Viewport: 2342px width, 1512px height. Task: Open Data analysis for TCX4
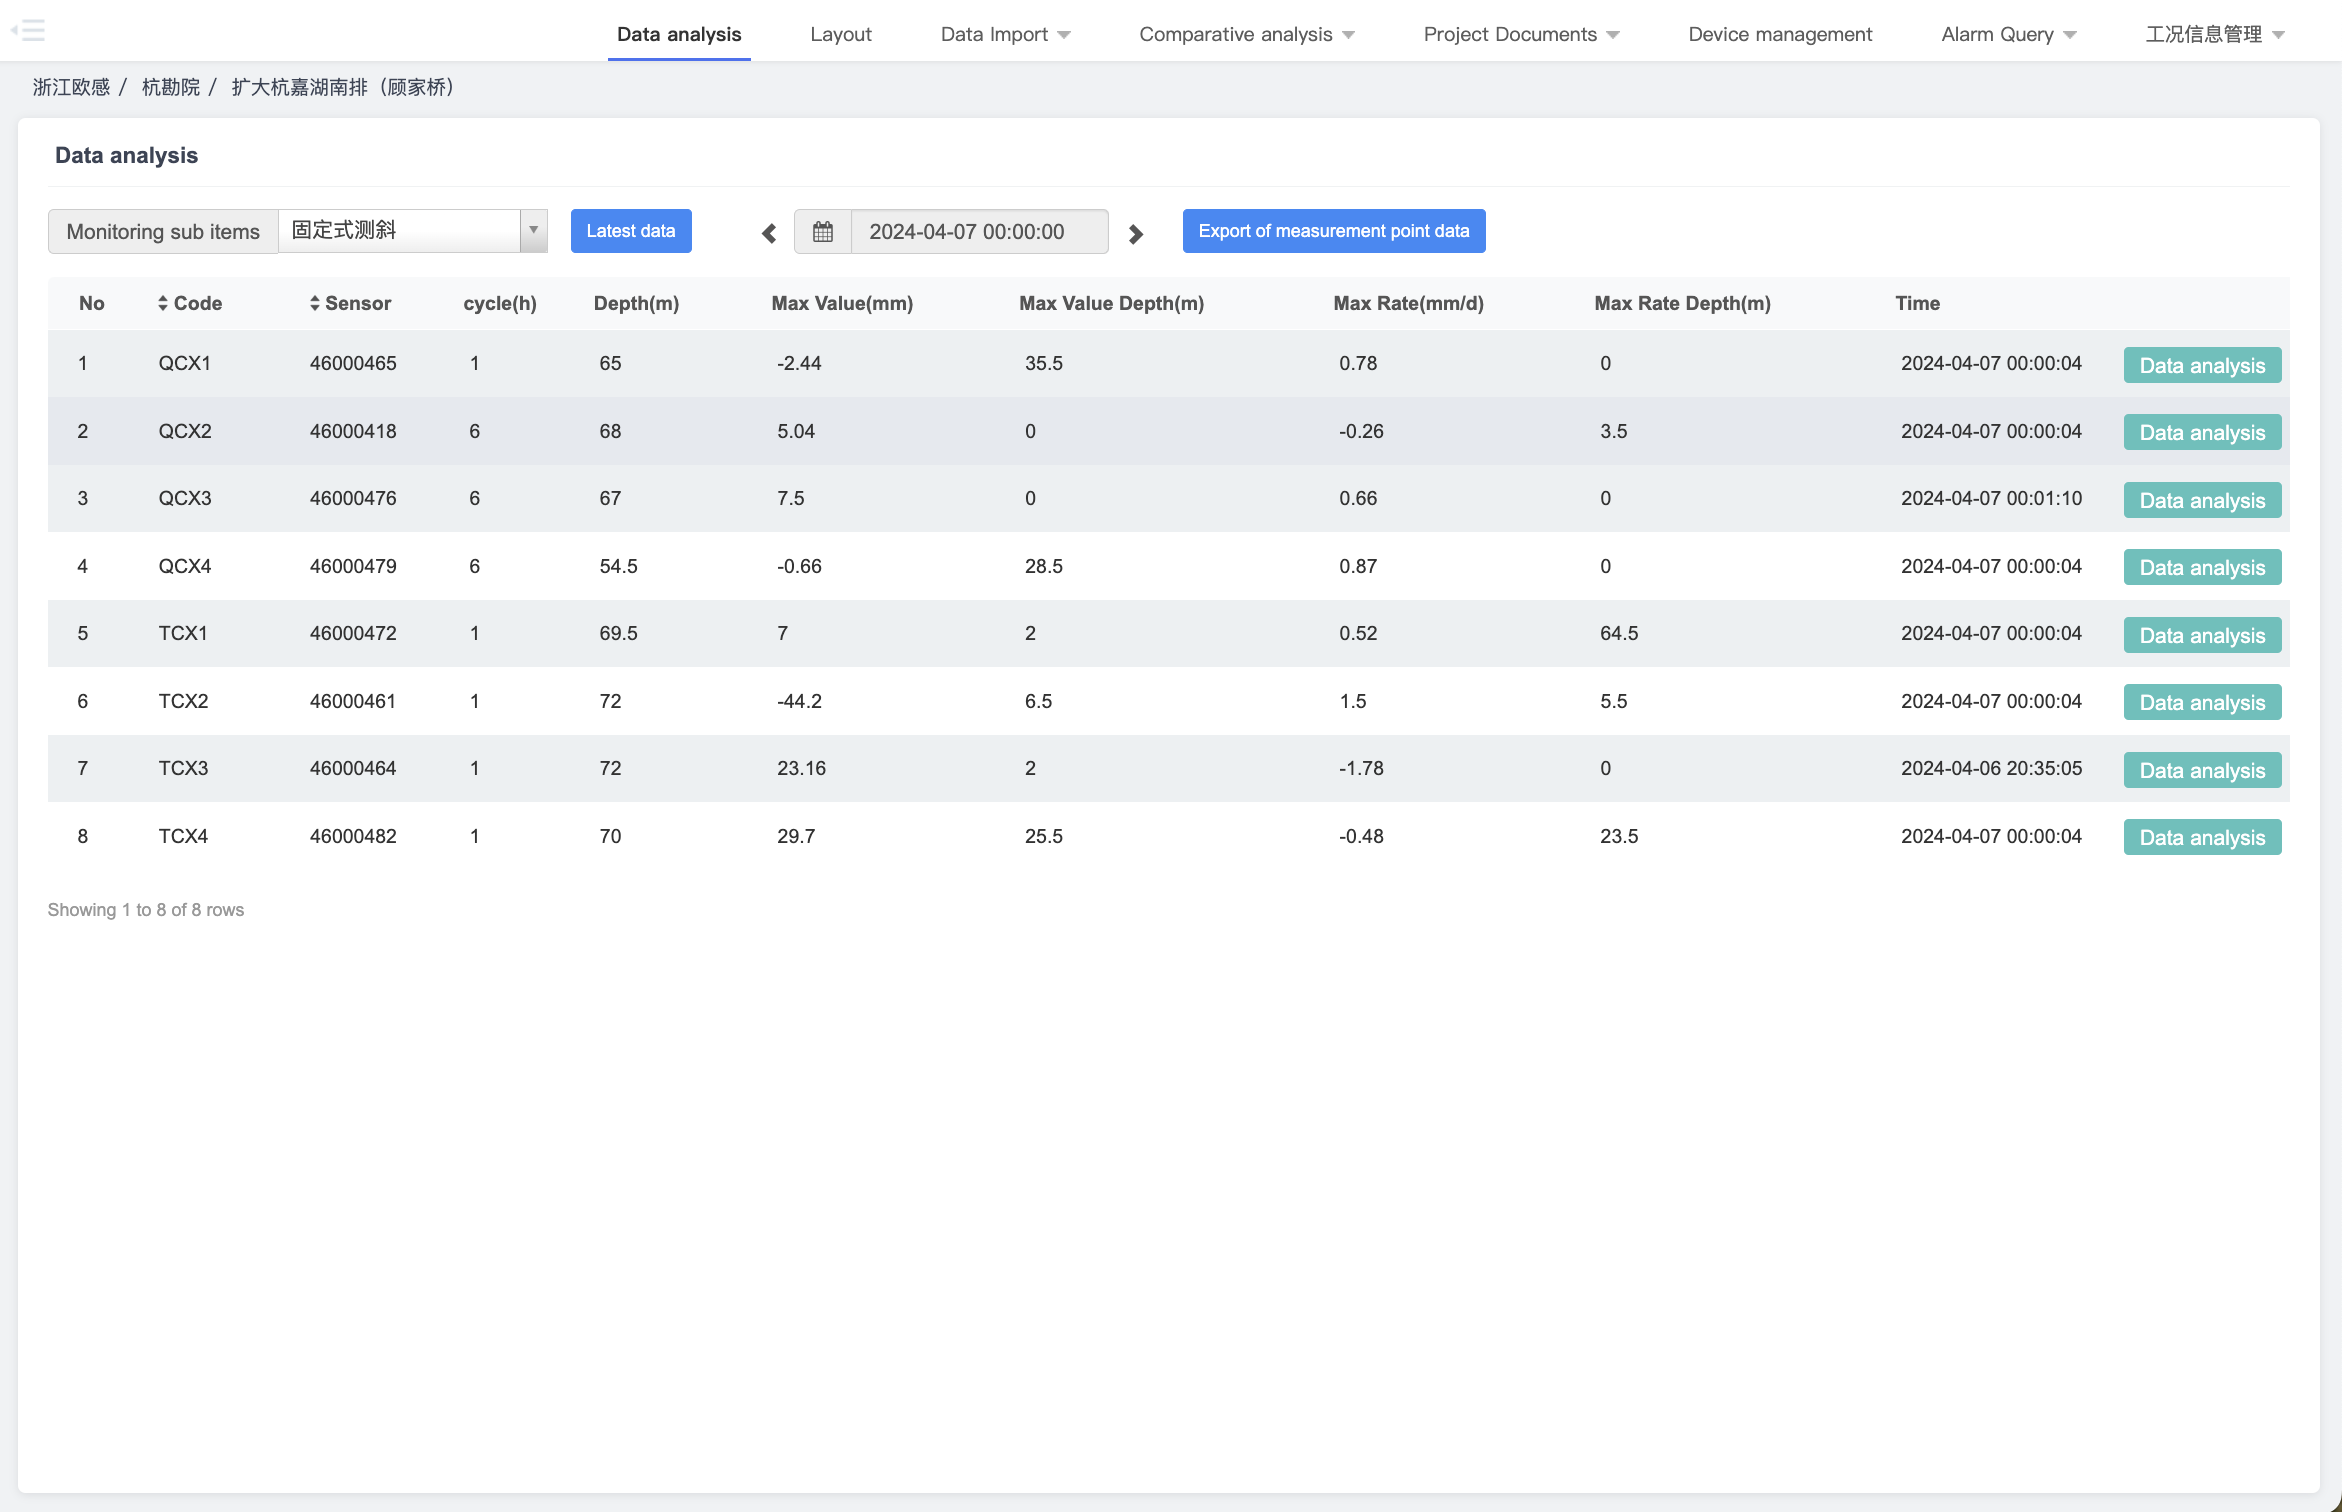pos(2202,837)
